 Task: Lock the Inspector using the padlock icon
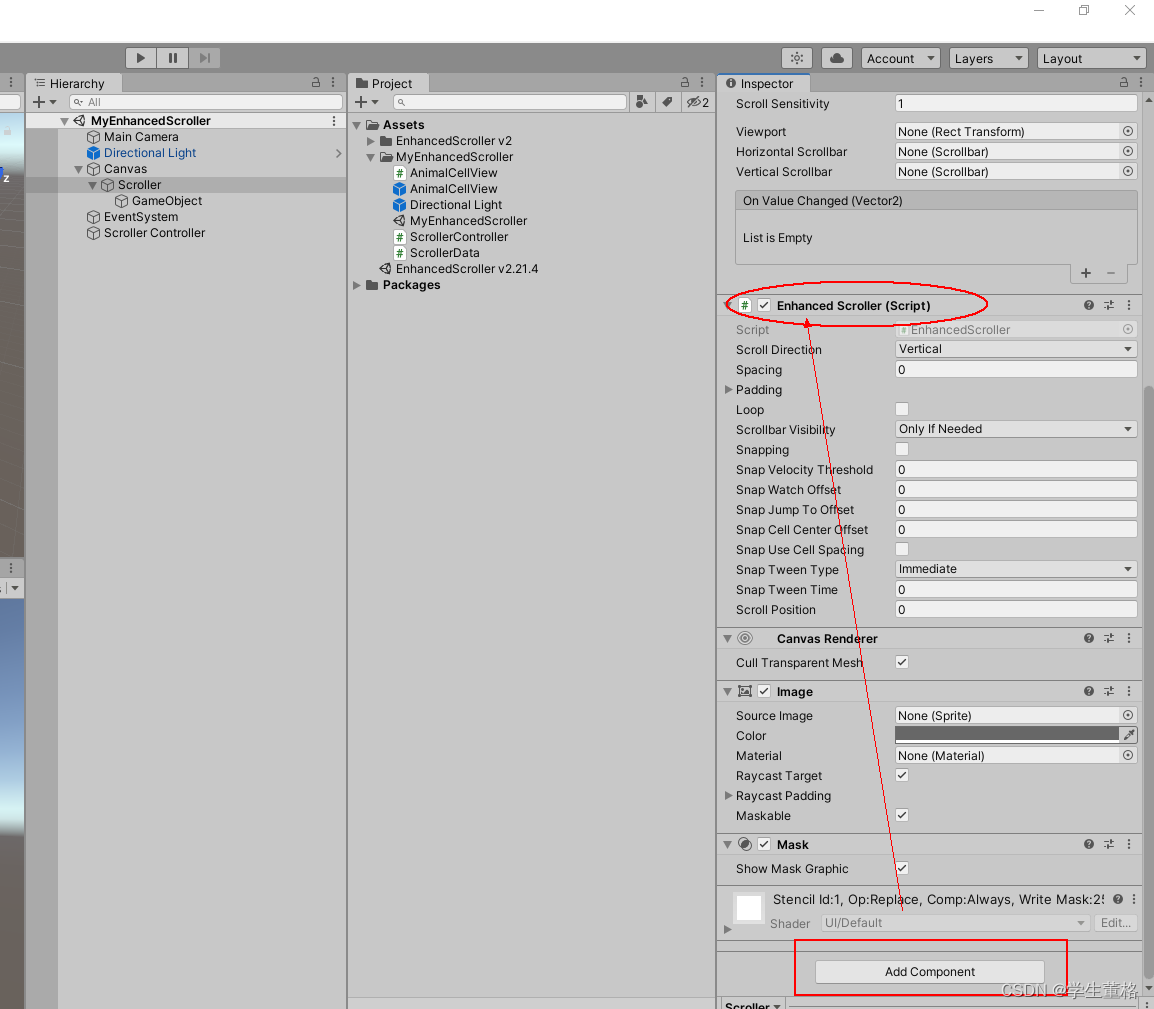(x=1122, y=83)
